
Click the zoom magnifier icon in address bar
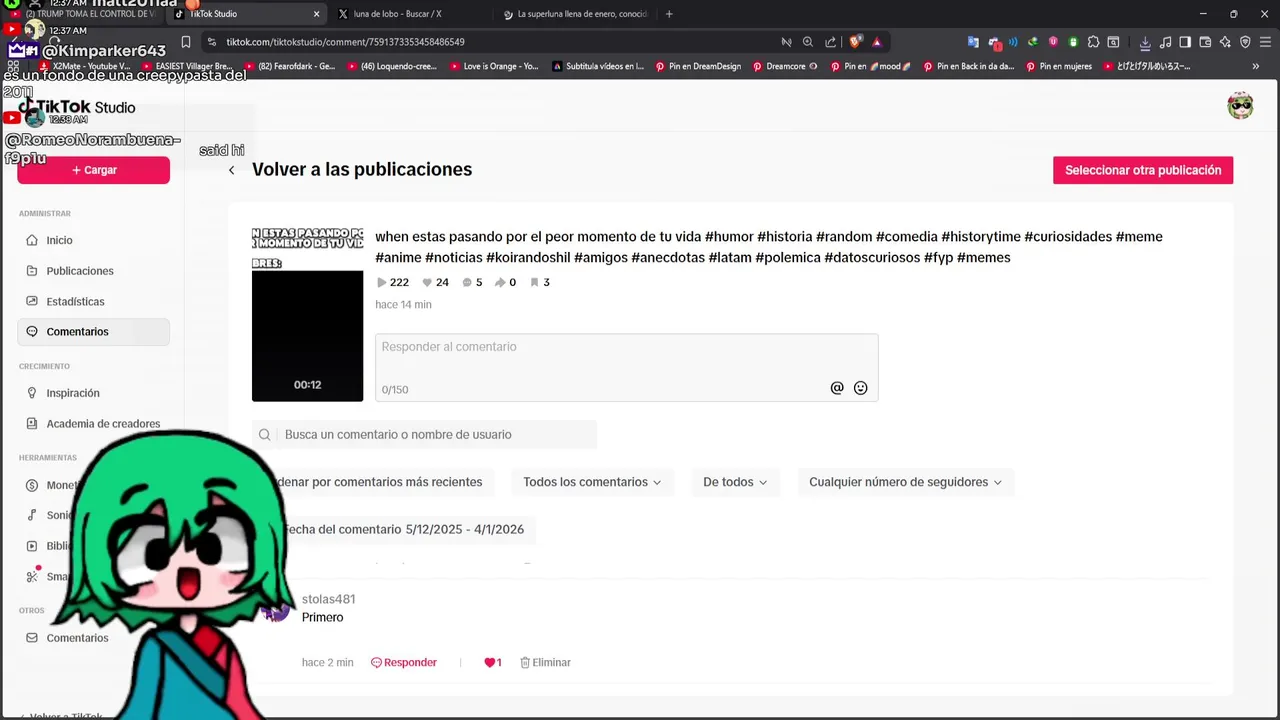pyautogui.click(x=808, y=42)
